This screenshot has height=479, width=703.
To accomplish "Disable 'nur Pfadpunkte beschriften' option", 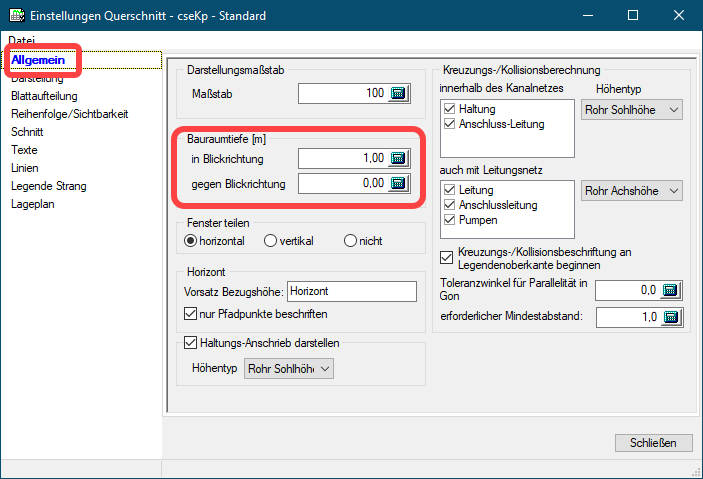I will click(x=193, y=313).
